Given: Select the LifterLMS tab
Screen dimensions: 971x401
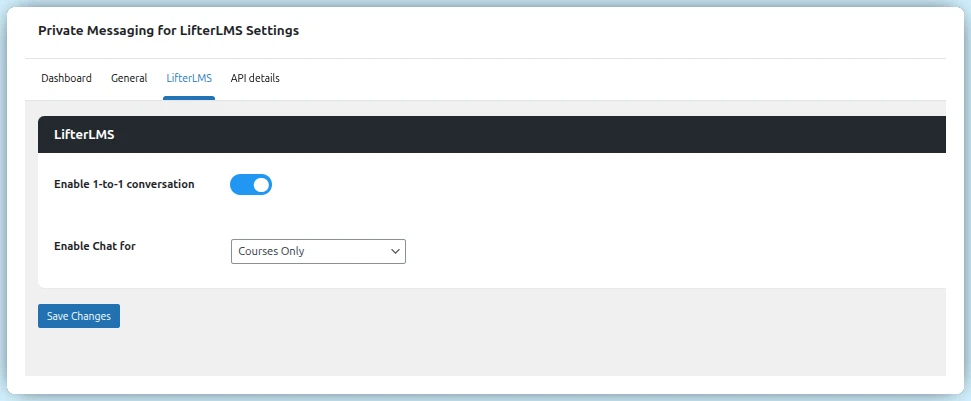Looking at the screenshot, I should [x=189, y=78].
